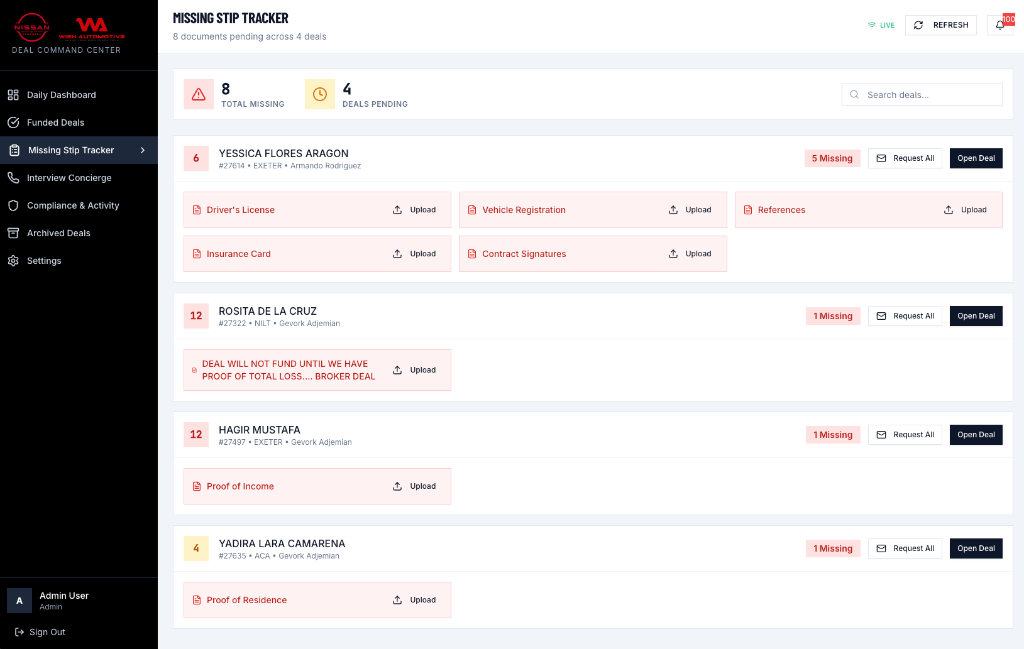Click the Compliance & Activity shield icon
This screenshot has width=1024, height=649.
[x=13, y=206]
